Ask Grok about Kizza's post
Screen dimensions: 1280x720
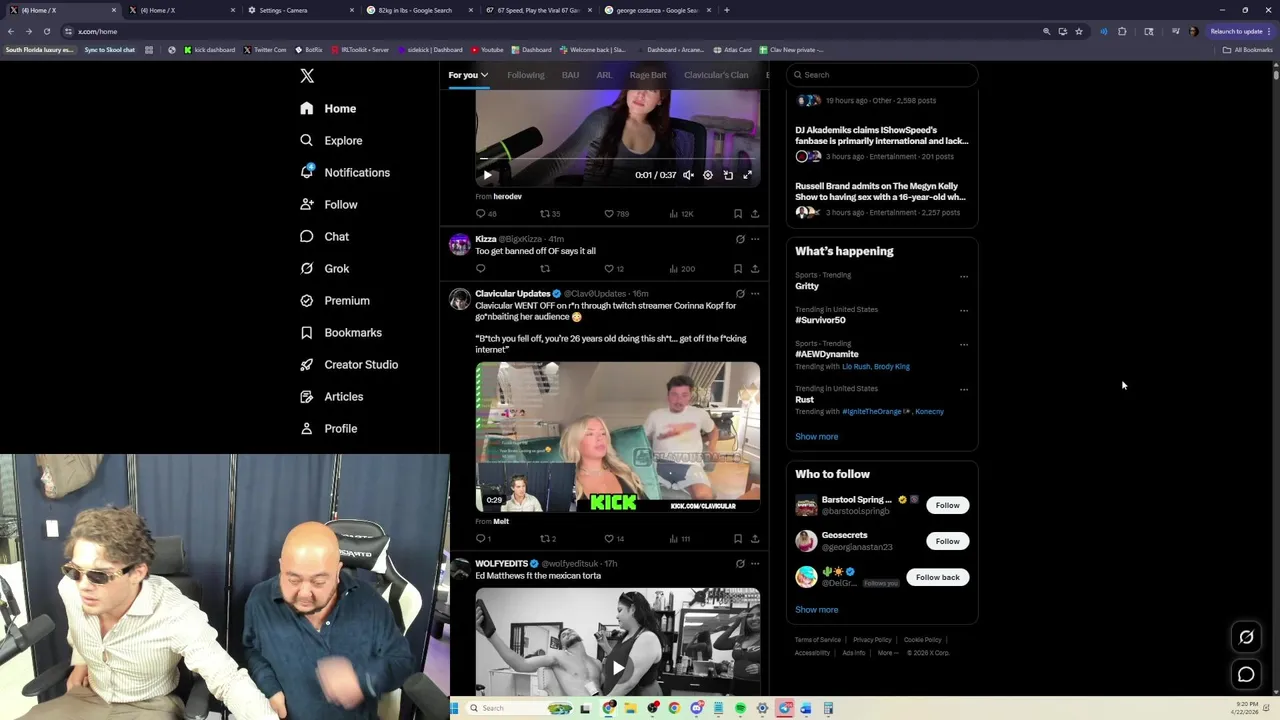[740, 239]
